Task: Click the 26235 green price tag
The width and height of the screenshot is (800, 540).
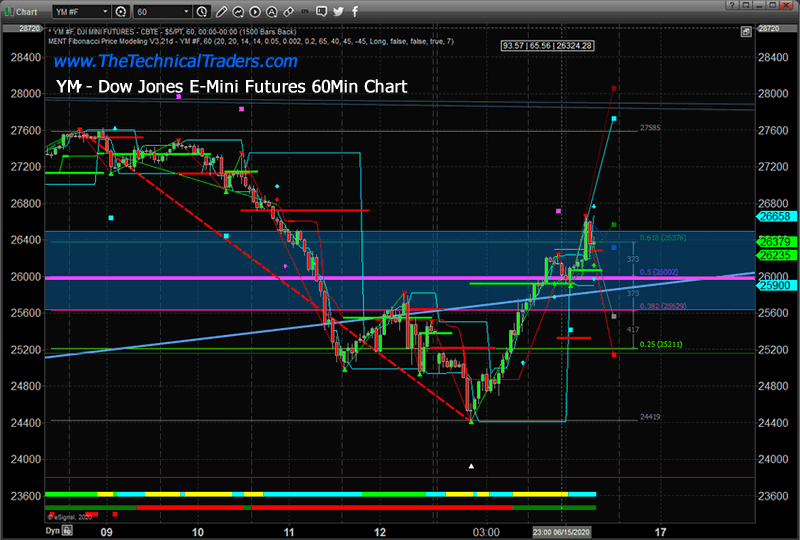Action: [x=774, y=255]
